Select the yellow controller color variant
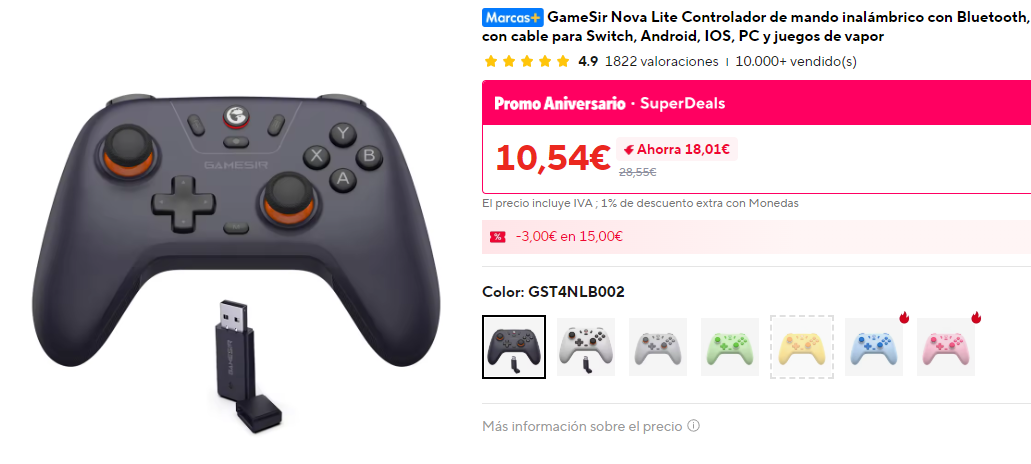Viewport: 1031px width, 464px height. coord(802,347)
